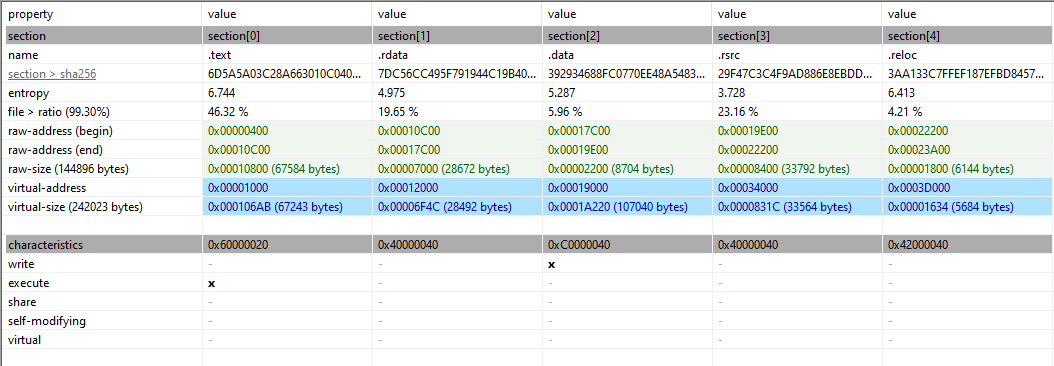Select file ratio 46.32 % cell
Screen dimensions: 1054x366
[x=287, y=112]
